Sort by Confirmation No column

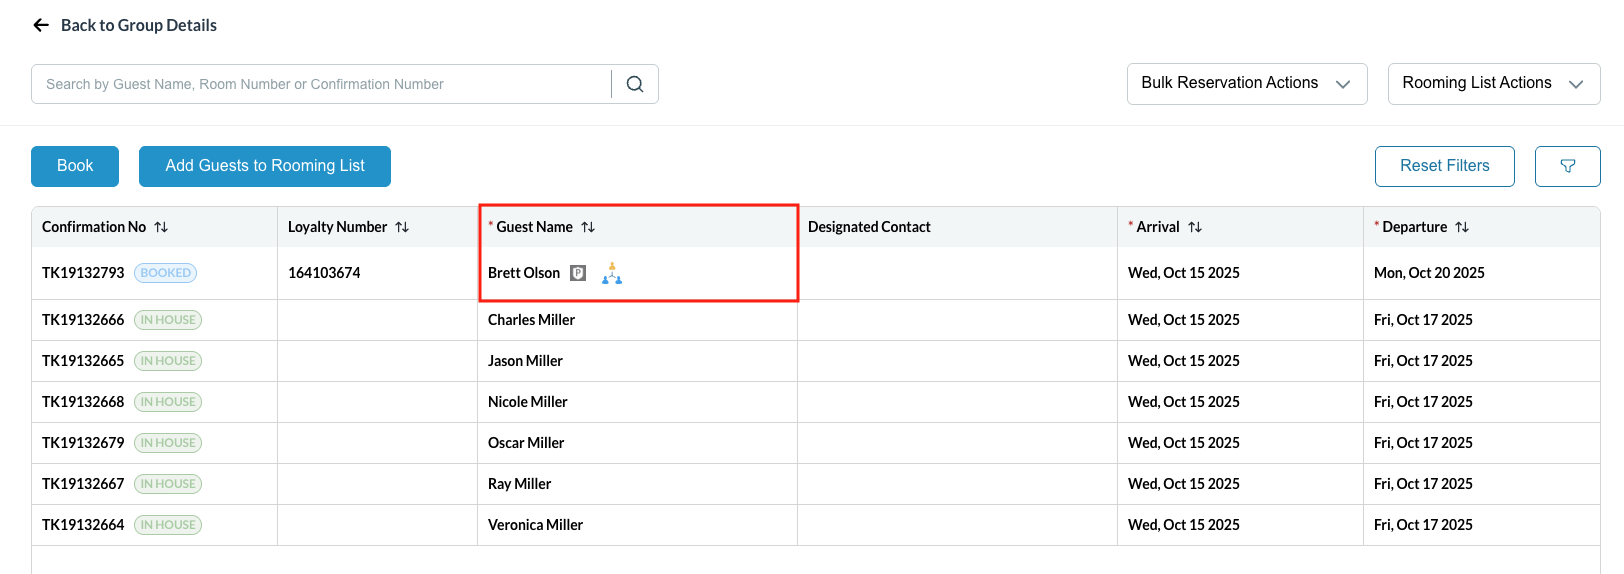click(161, 227)
